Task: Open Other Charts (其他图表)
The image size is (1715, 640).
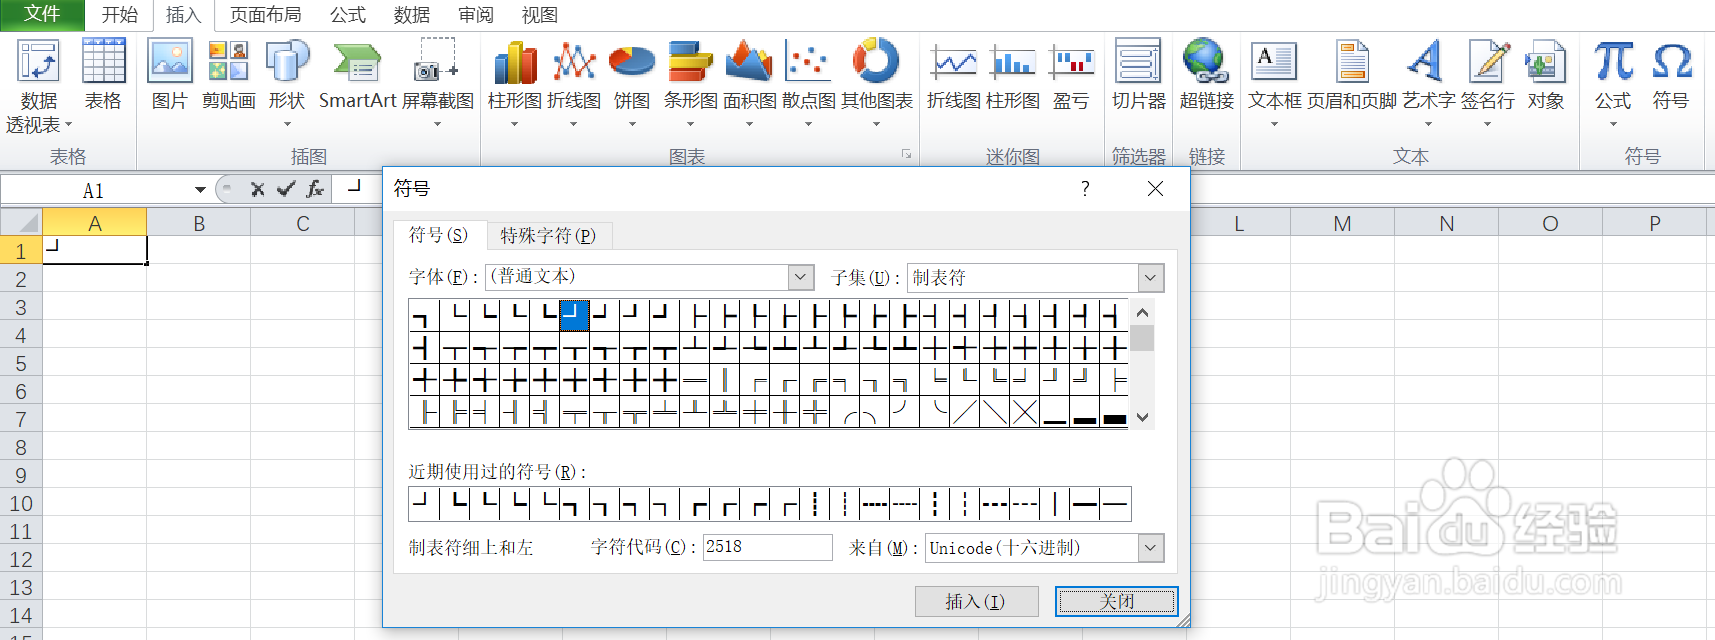Action: (x=876, y=84)
